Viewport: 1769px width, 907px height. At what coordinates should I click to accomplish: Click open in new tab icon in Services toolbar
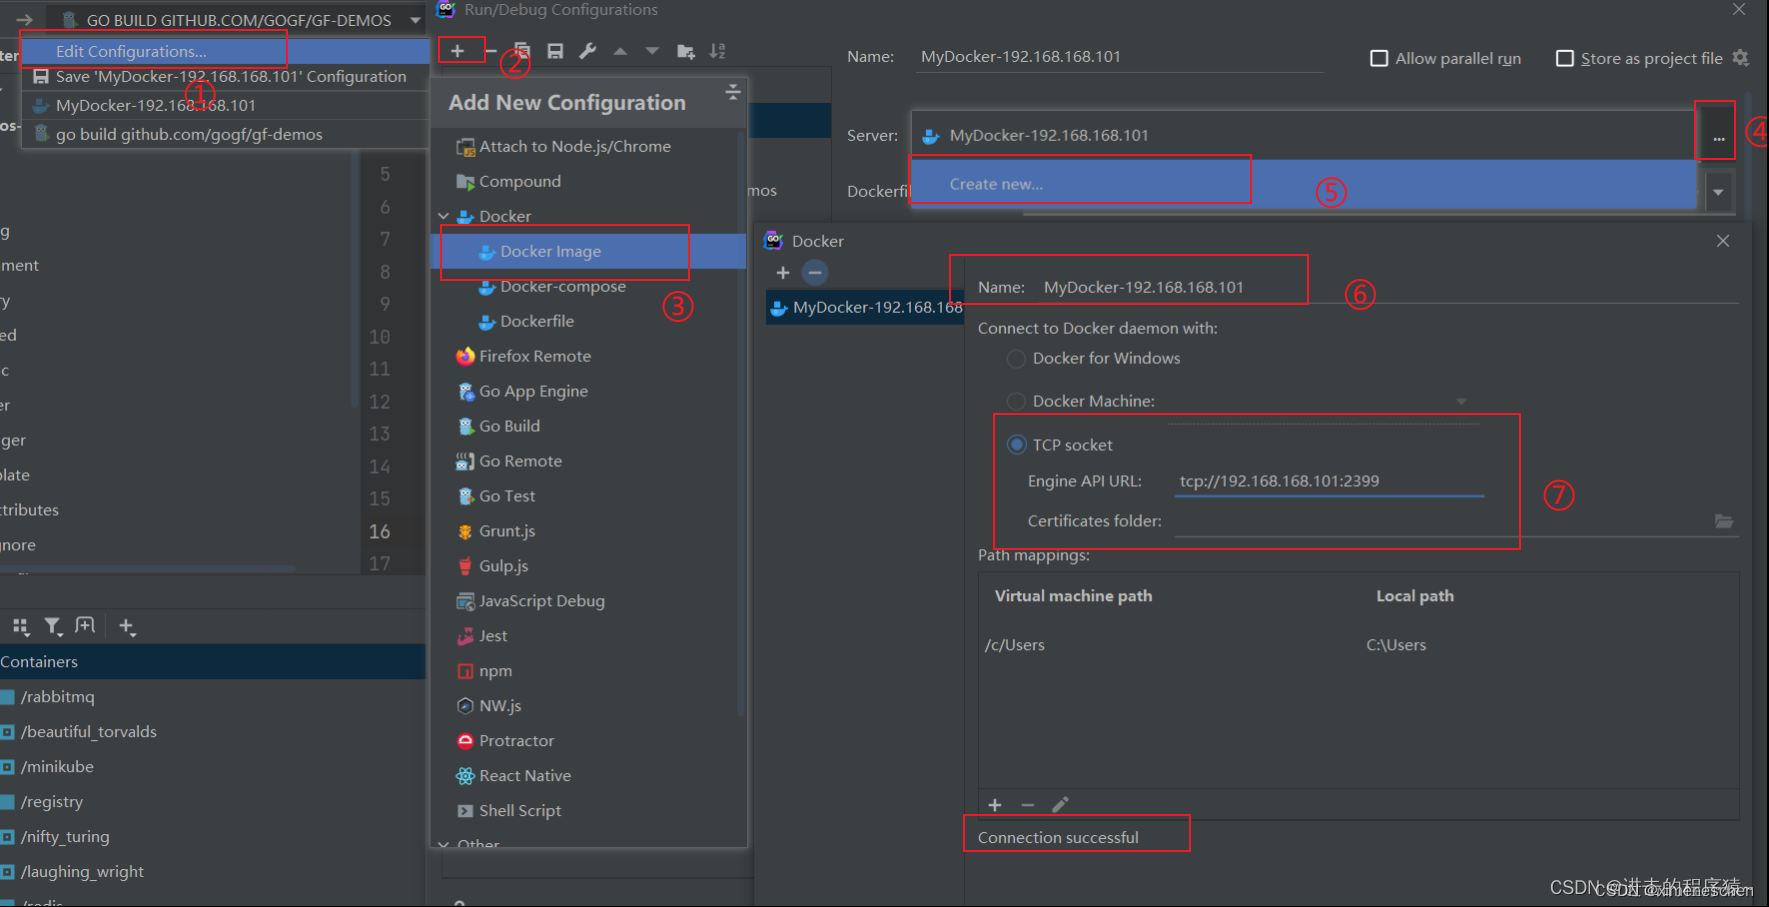tap(85, 626)
